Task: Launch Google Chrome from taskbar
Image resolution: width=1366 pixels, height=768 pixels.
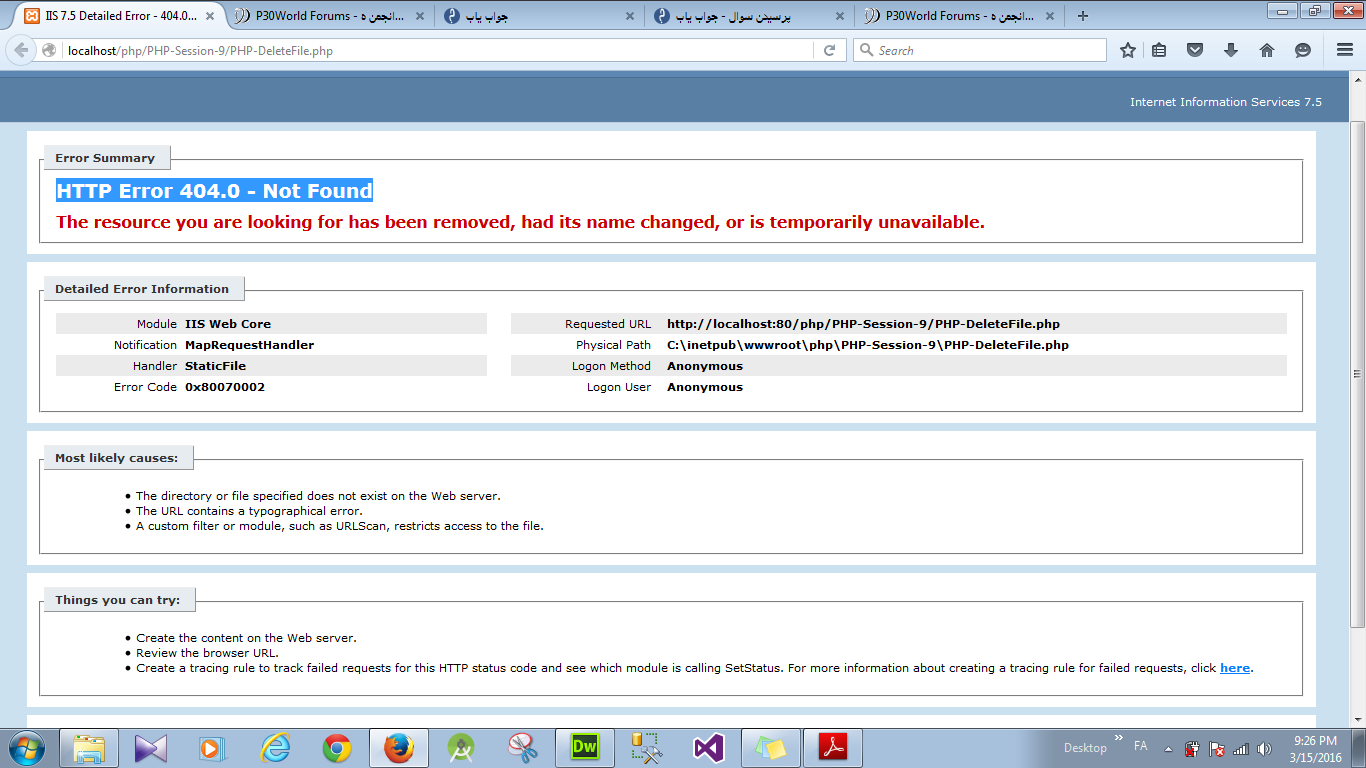Action: pos(336,747)
